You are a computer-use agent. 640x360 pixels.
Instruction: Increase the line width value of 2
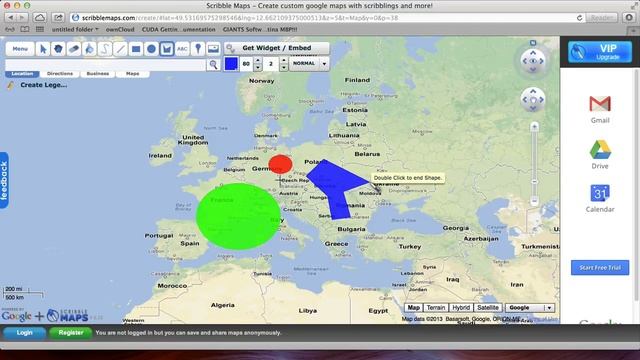284,60
